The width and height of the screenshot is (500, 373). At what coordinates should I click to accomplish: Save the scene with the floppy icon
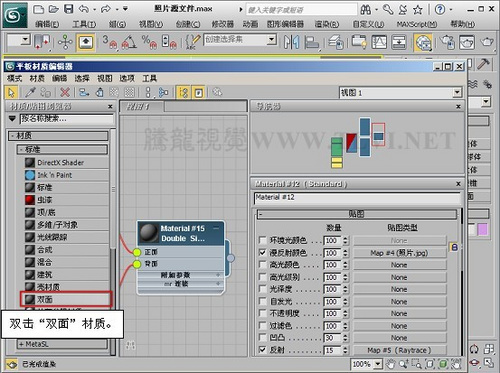click(68, 9)
